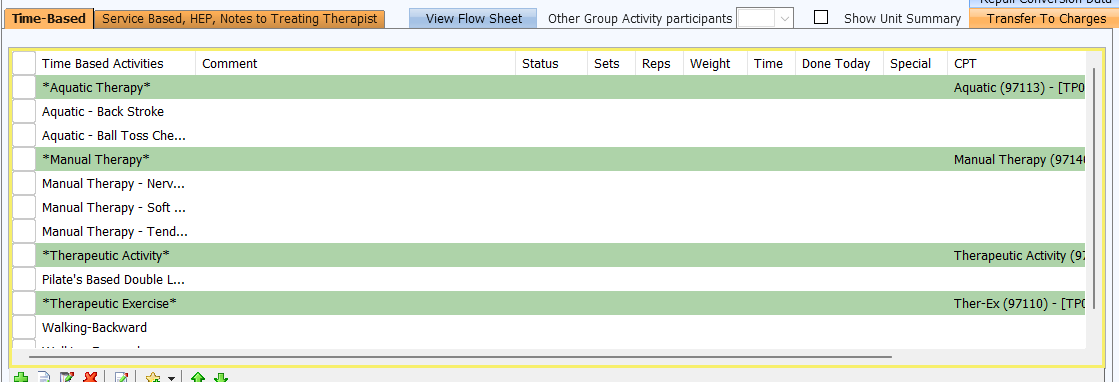The height and width of the screenshot is (382, 1119).
Task: Check the box for *Therapeutic Exercise* row
Action: (x=24, y=303)
